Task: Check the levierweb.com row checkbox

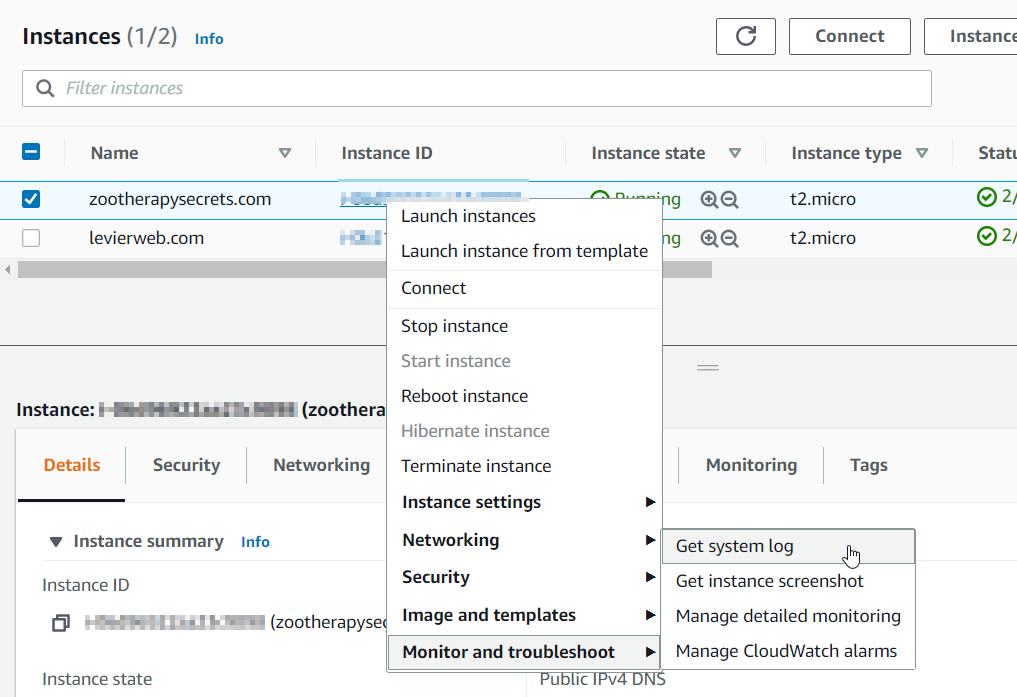Action: coord(31,238)
